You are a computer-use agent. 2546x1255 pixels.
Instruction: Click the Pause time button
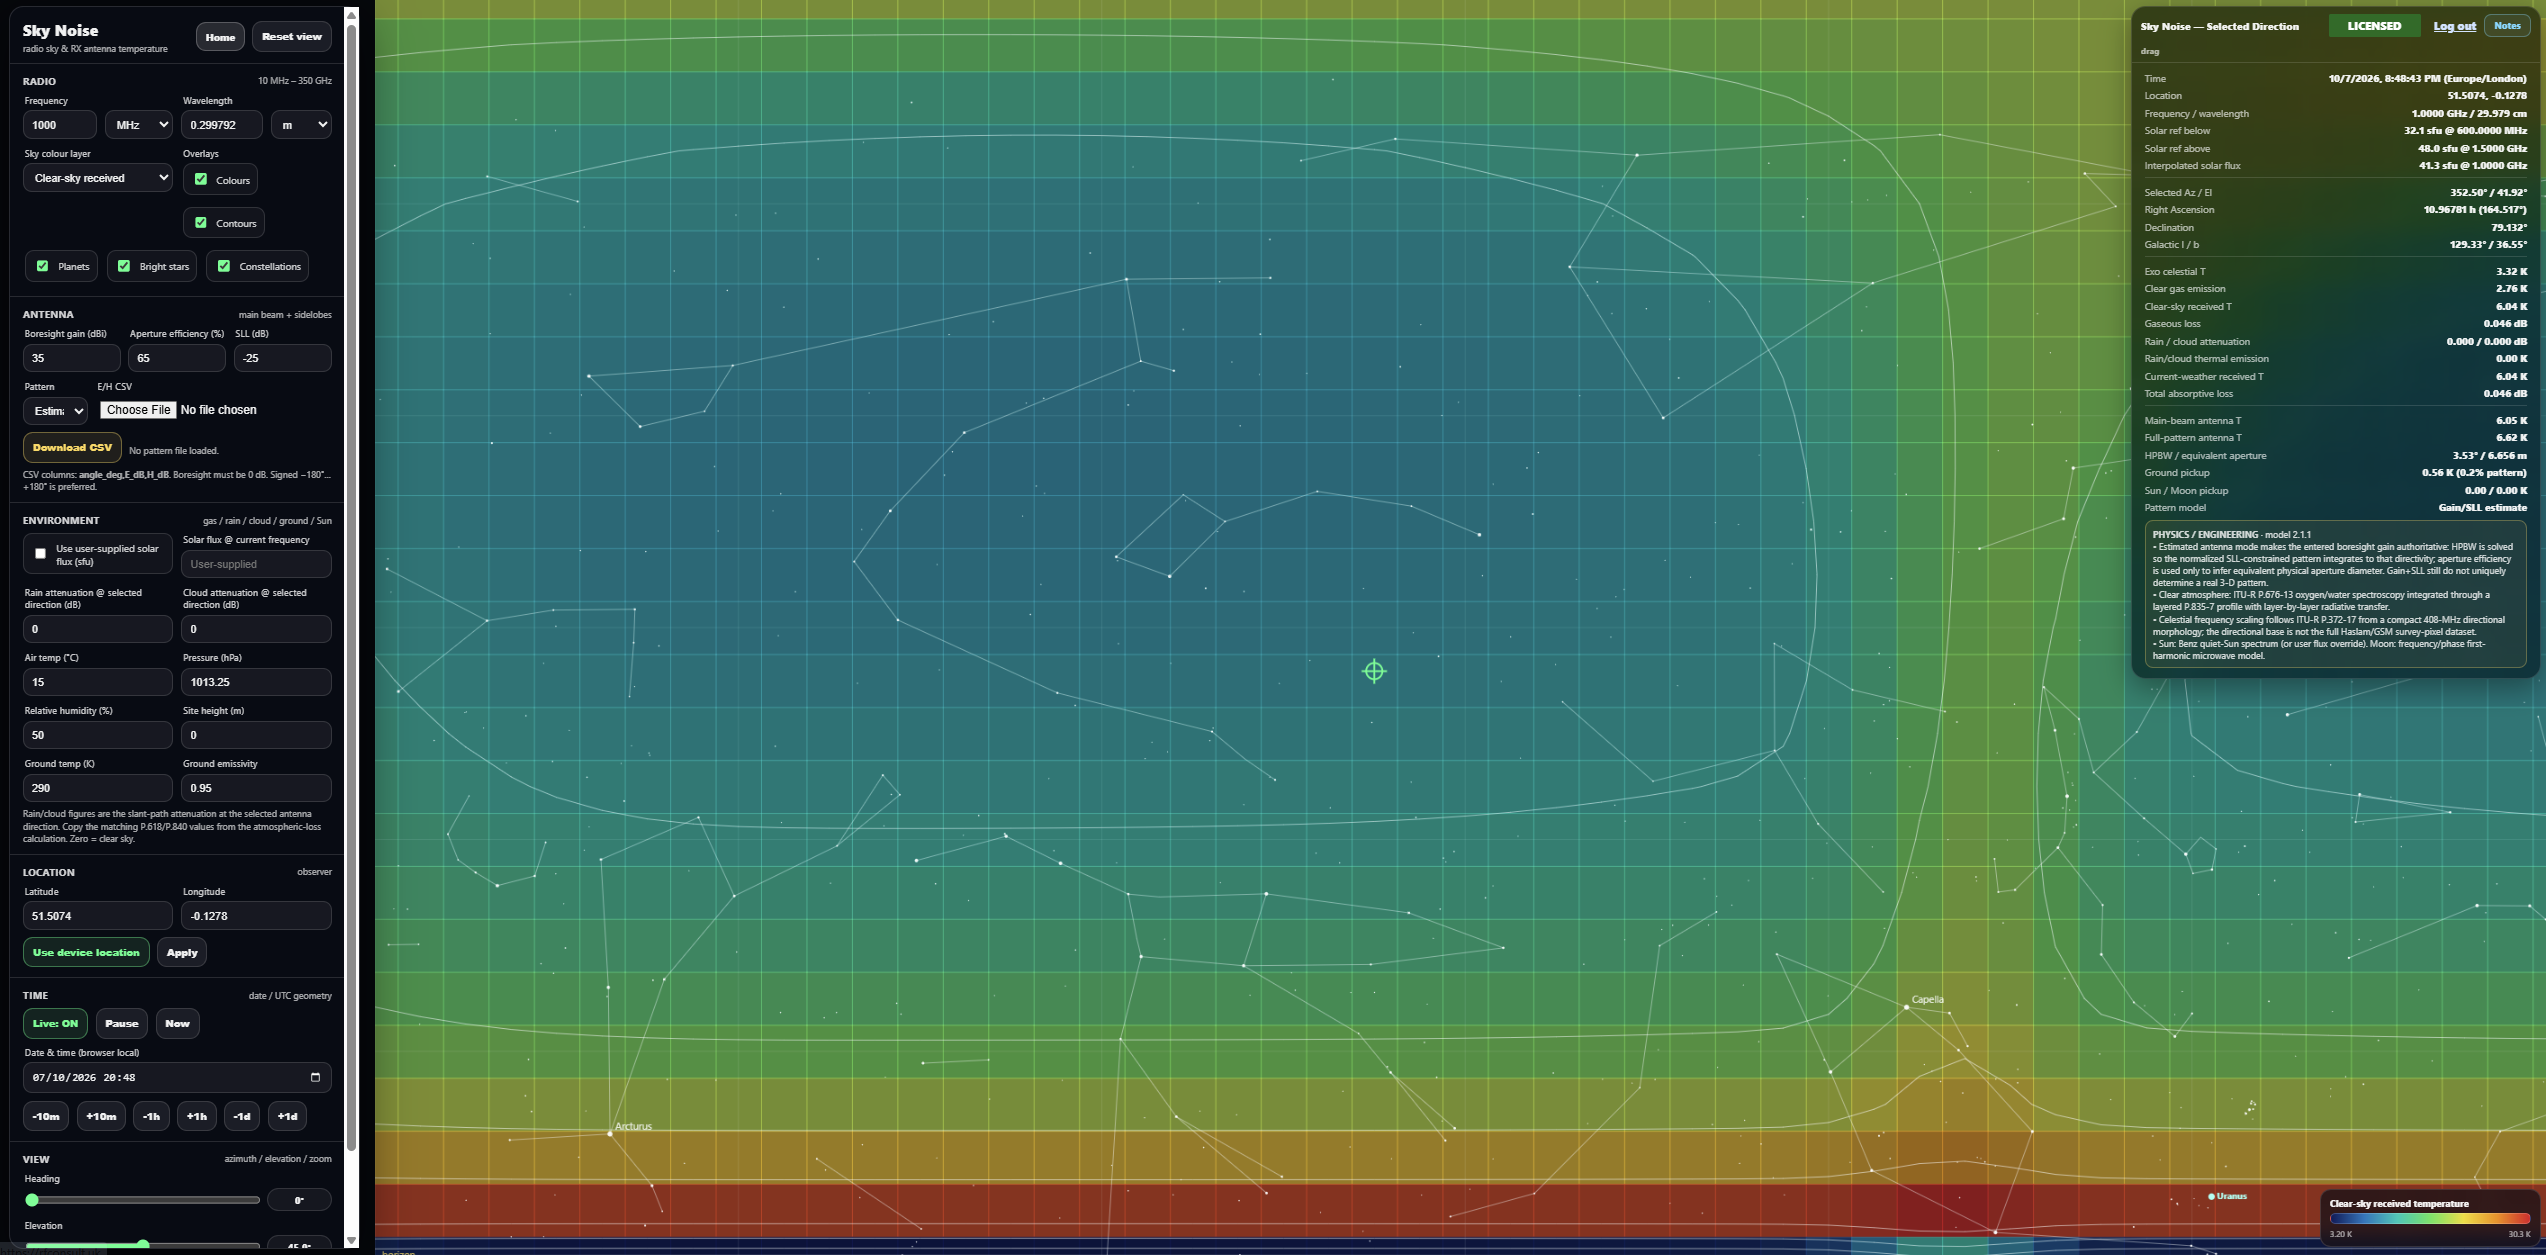(x=121, y=1023)
